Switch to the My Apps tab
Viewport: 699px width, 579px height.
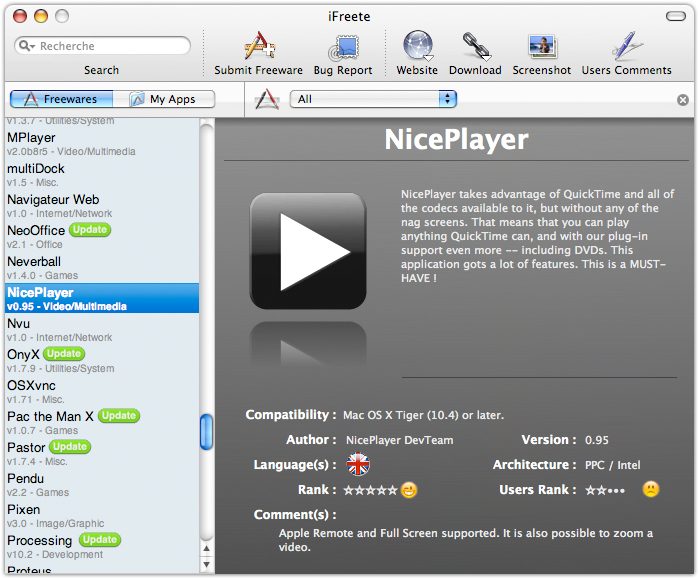(164, 99)
